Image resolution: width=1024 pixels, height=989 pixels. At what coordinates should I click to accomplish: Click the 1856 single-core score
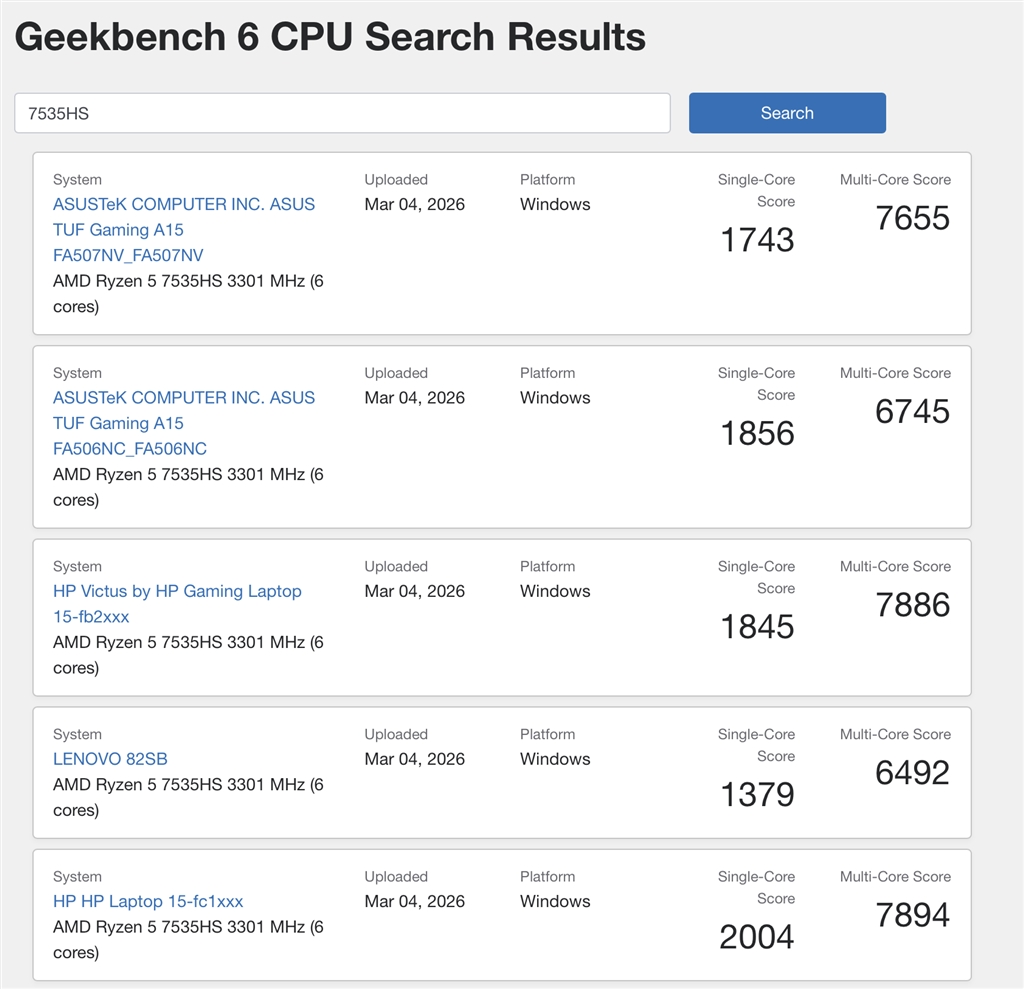[757, 433]
